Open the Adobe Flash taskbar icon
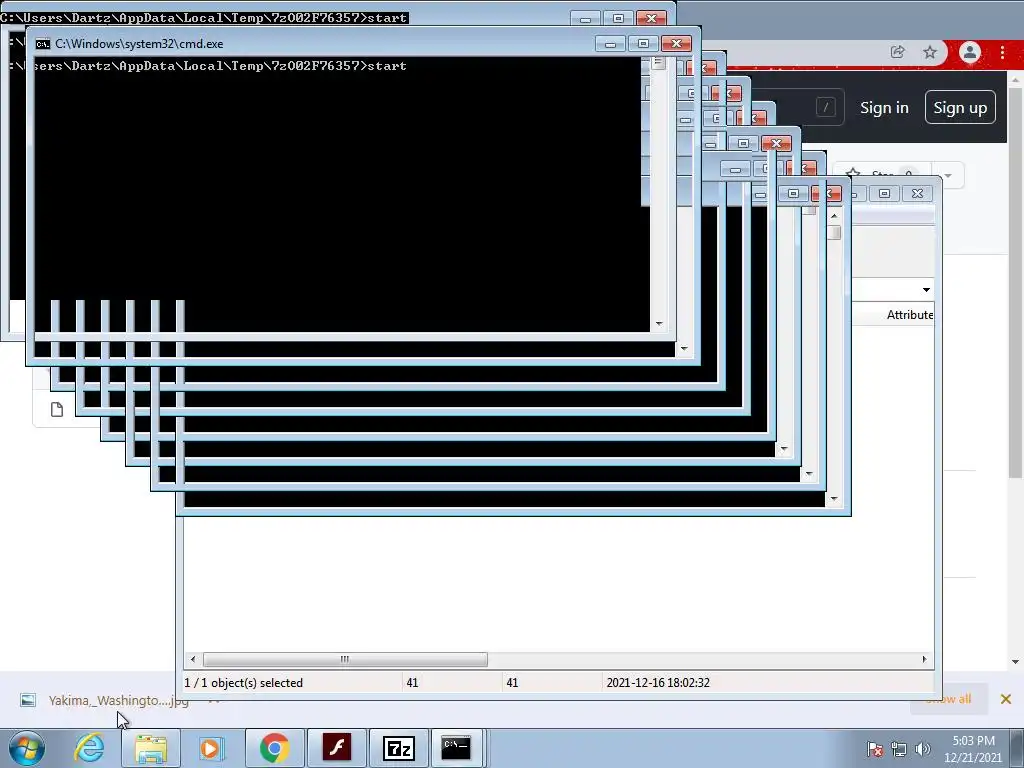Image resolution: width=1024 pixels, height=768 pixels. pyautogui.click(x=337, y=748)
